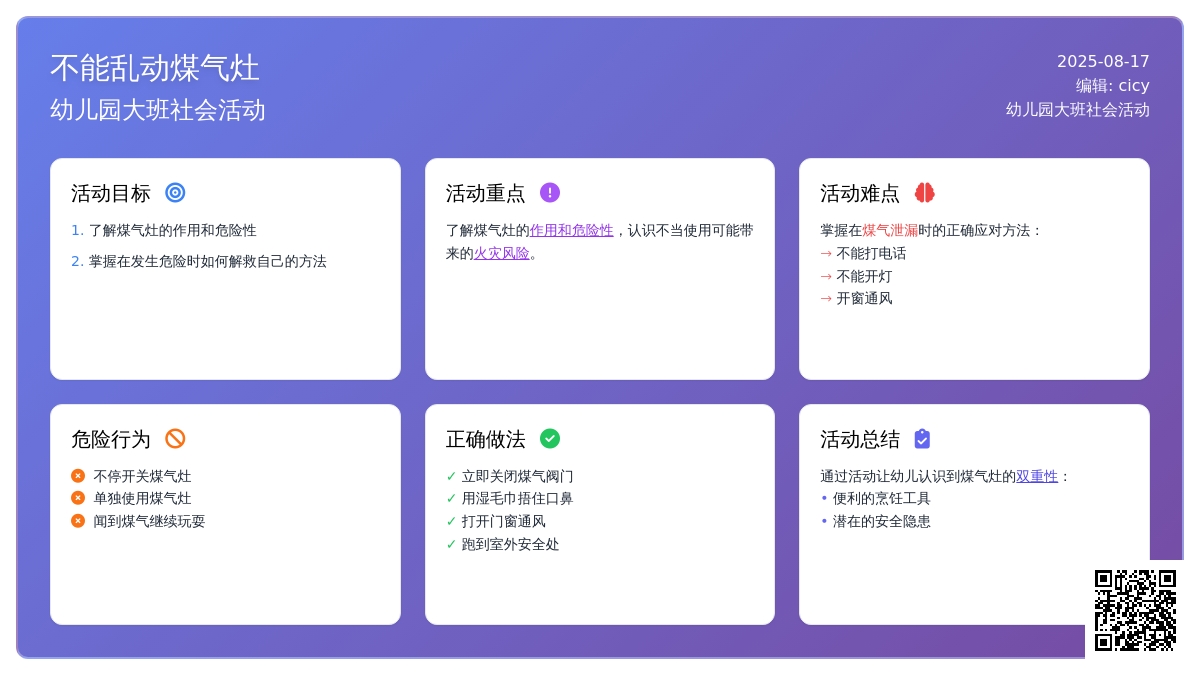Click the 不停开关煤气灶 text
The image size is (1200, 675).
142,477
